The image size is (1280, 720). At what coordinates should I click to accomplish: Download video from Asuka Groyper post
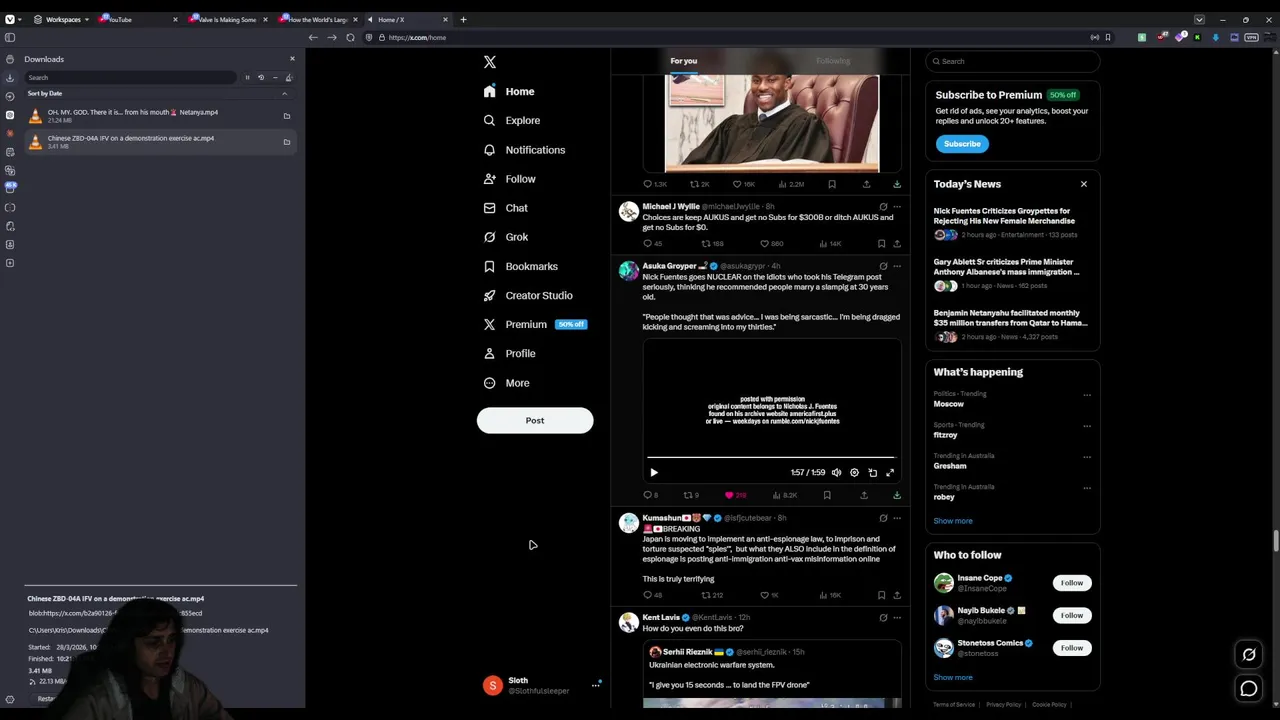pos(897,495)
